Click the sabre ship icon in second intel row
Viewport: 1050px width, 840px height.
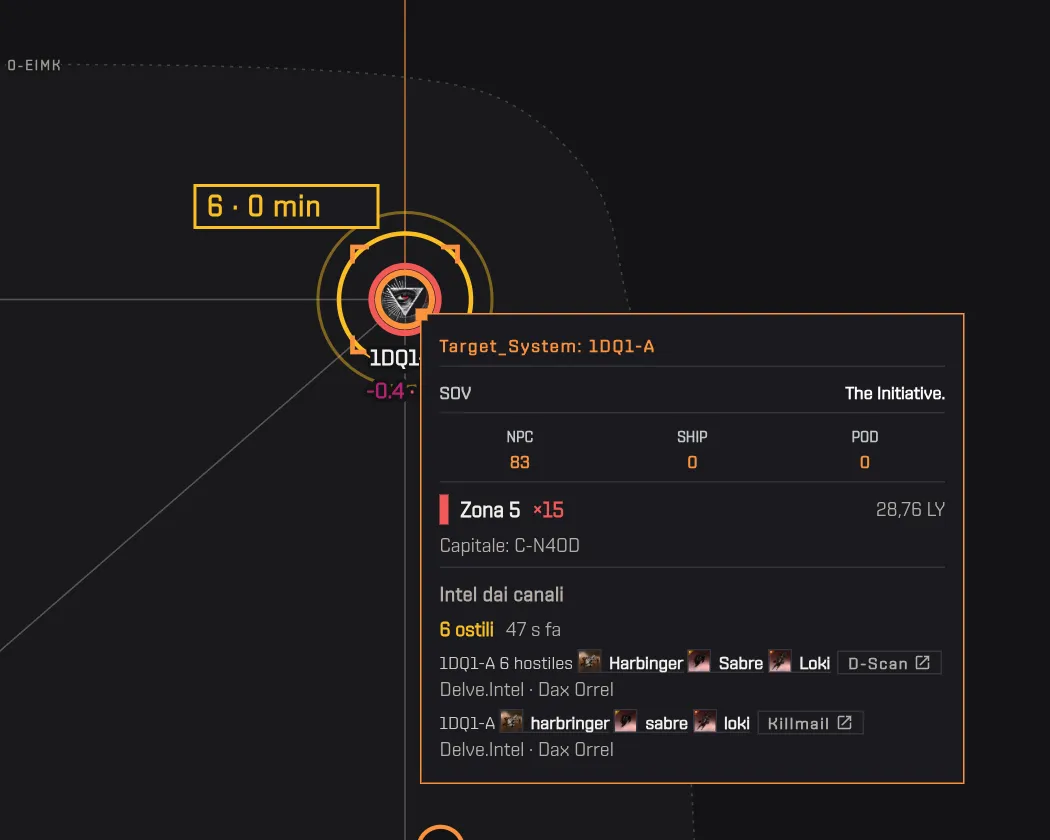click(625, 722)
